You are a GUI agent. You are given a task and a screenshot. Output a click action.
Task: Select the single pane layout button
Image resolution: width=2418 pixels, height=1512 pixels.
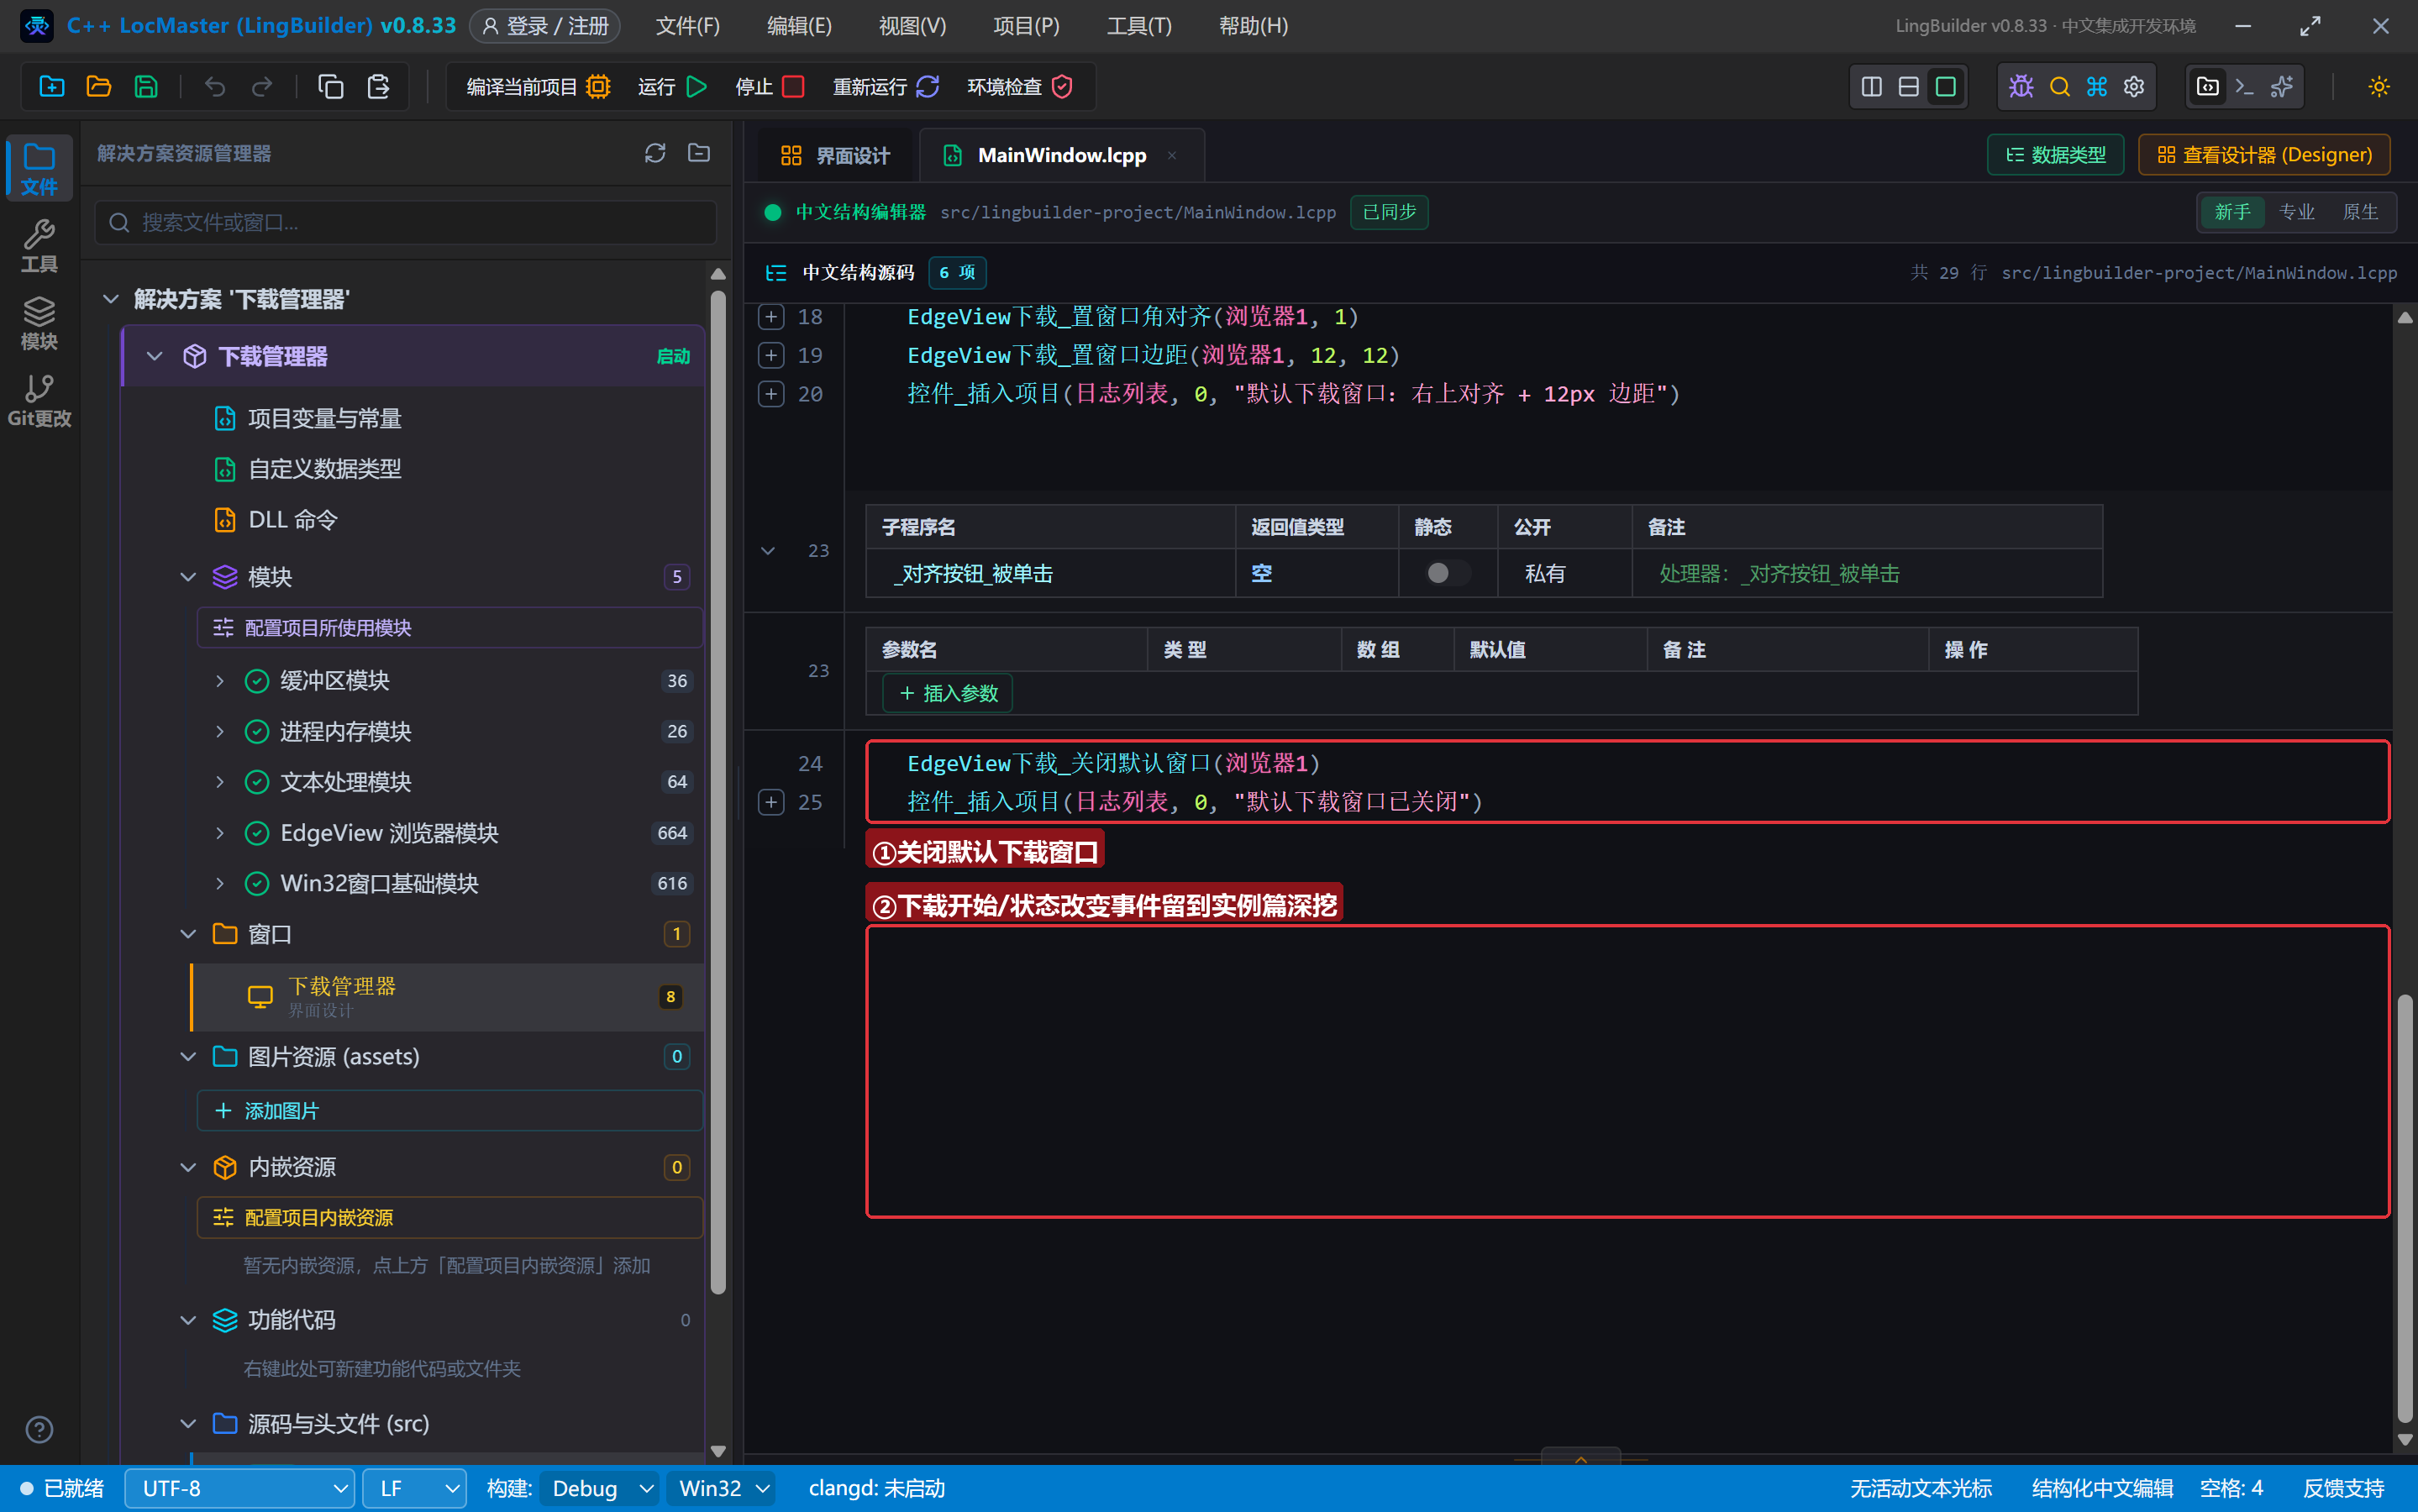(1946, 87)
